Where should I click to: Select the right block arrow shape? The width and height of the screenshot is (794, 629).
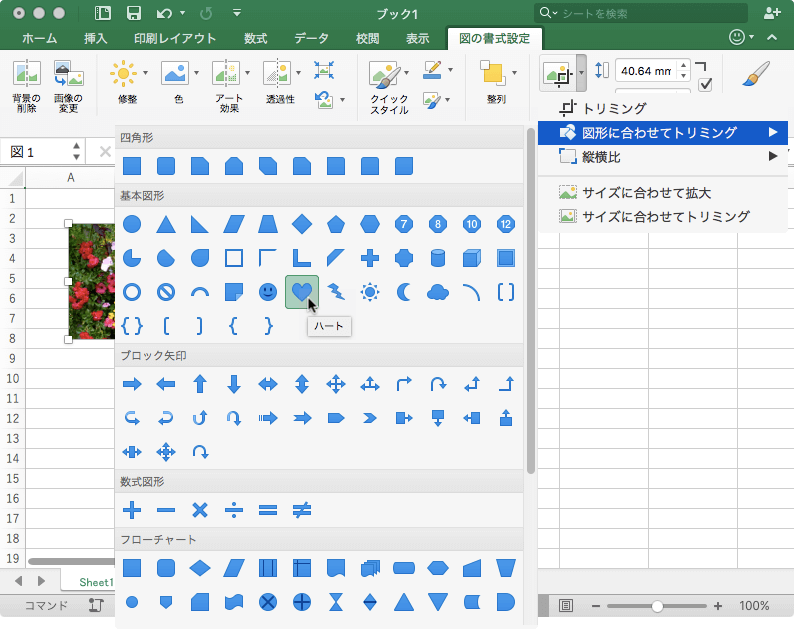point(131,384)
